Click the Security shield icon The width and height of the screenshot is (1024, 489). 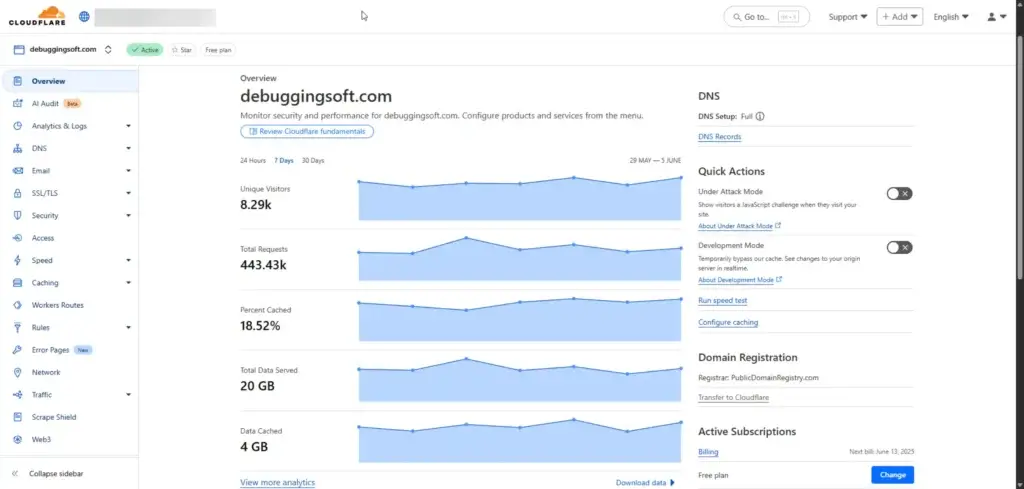click(18, 215)
